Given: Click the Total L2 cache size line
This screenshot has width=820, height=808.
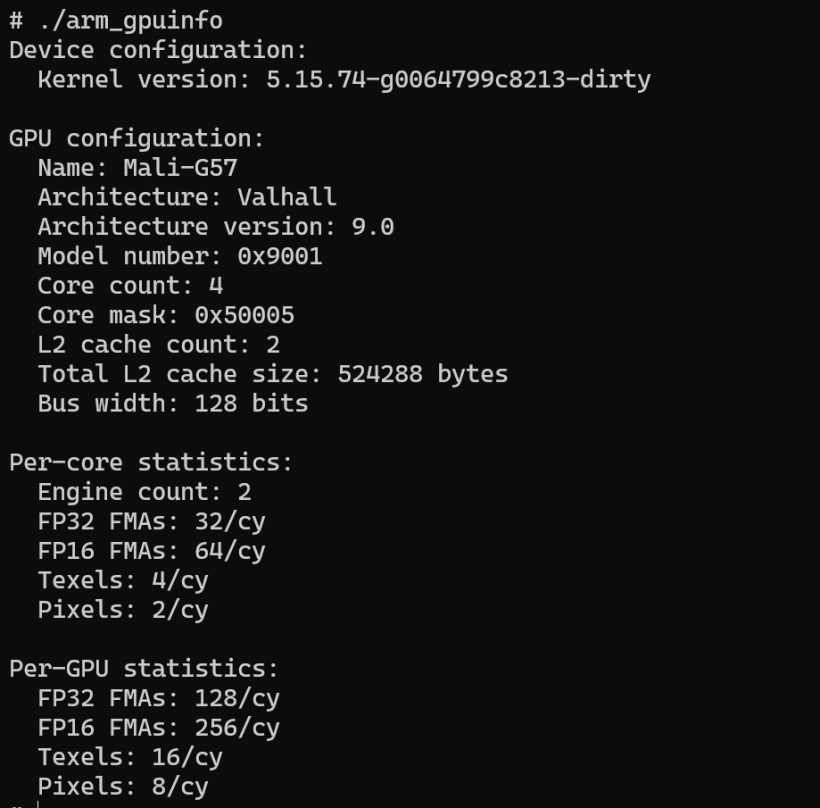Looking at the screenshot, I should point(272,374).
